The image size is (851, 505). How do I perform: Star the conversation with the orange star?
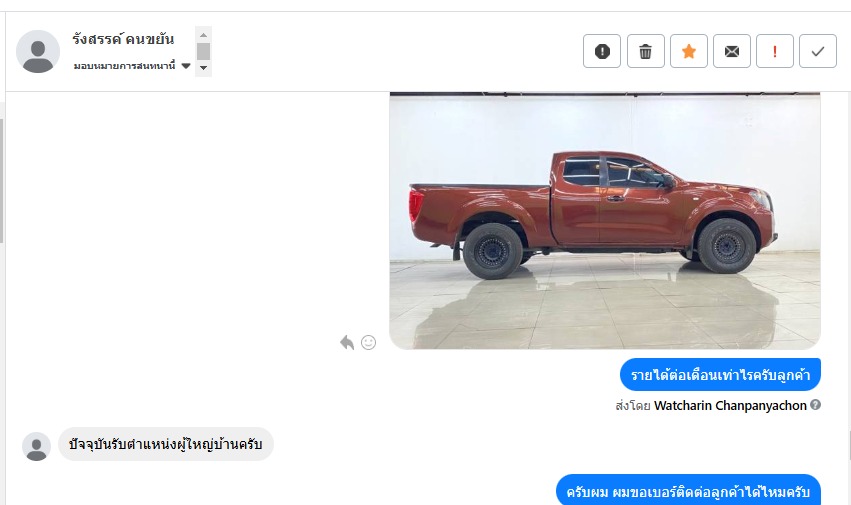689,51
